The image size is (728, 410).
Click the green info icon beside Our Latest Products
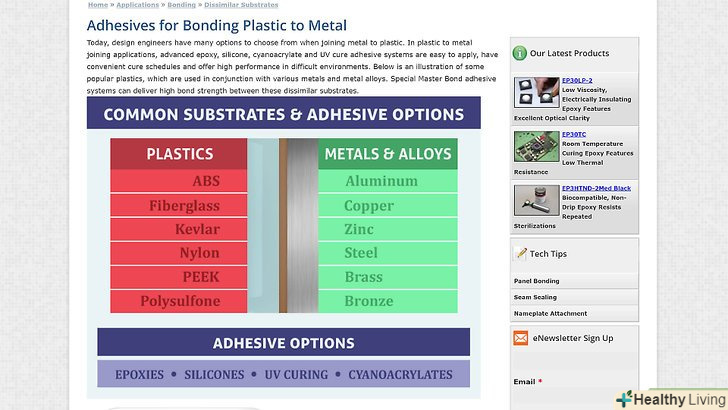[x=519, y=53]
